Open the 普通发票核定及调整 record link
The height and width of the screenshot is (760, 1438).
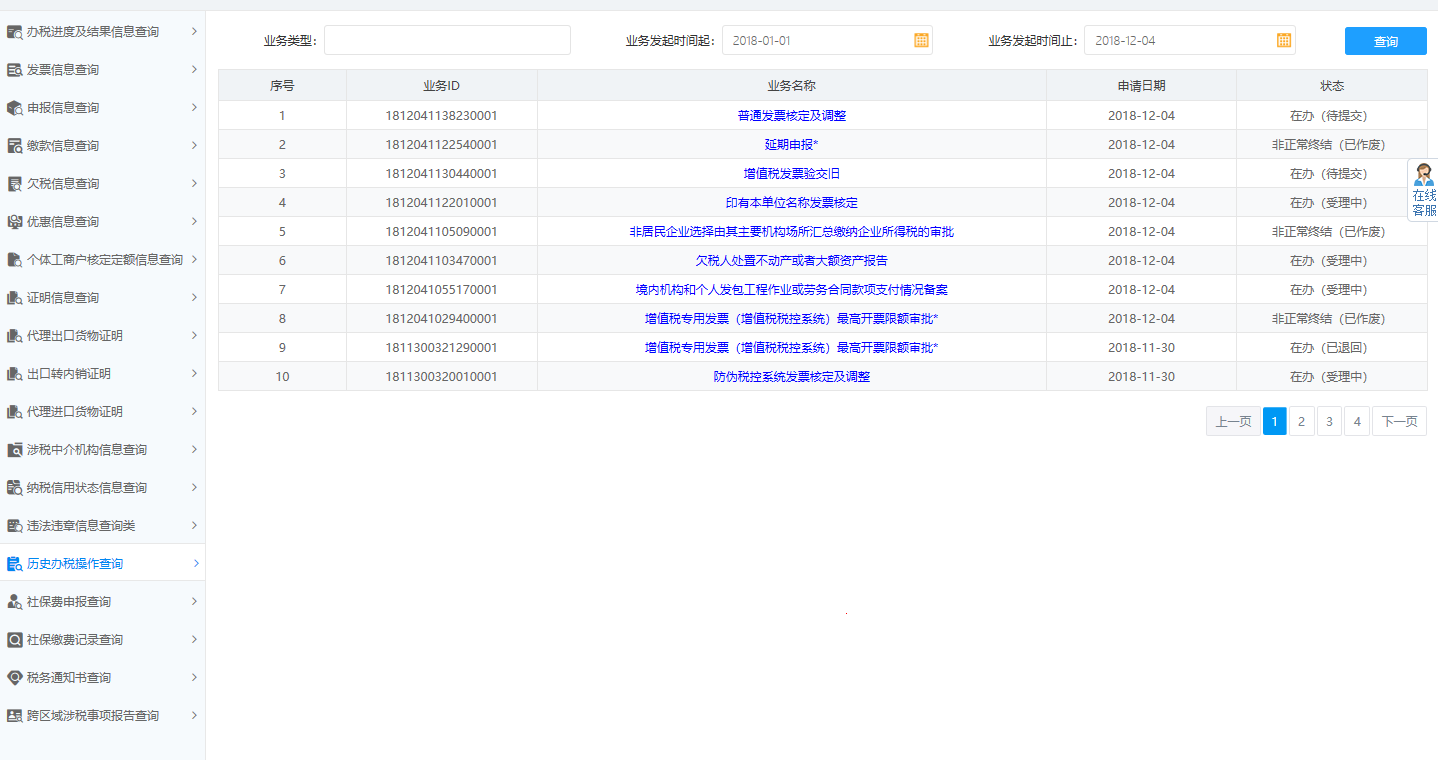click(x=791, y=115)
